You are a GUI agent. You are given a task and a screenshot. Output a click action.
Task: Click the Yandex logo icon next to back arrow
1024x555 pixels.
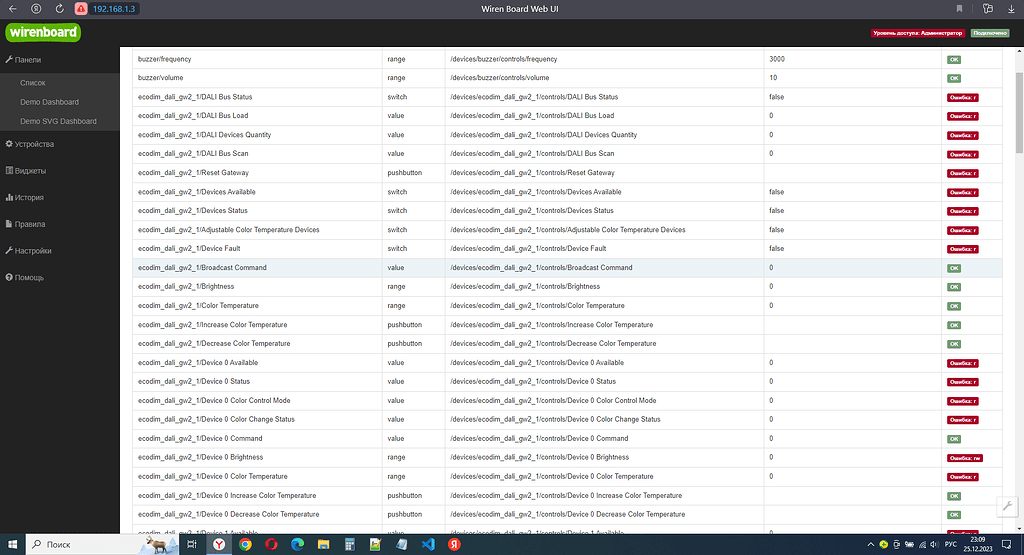[36, 8]
